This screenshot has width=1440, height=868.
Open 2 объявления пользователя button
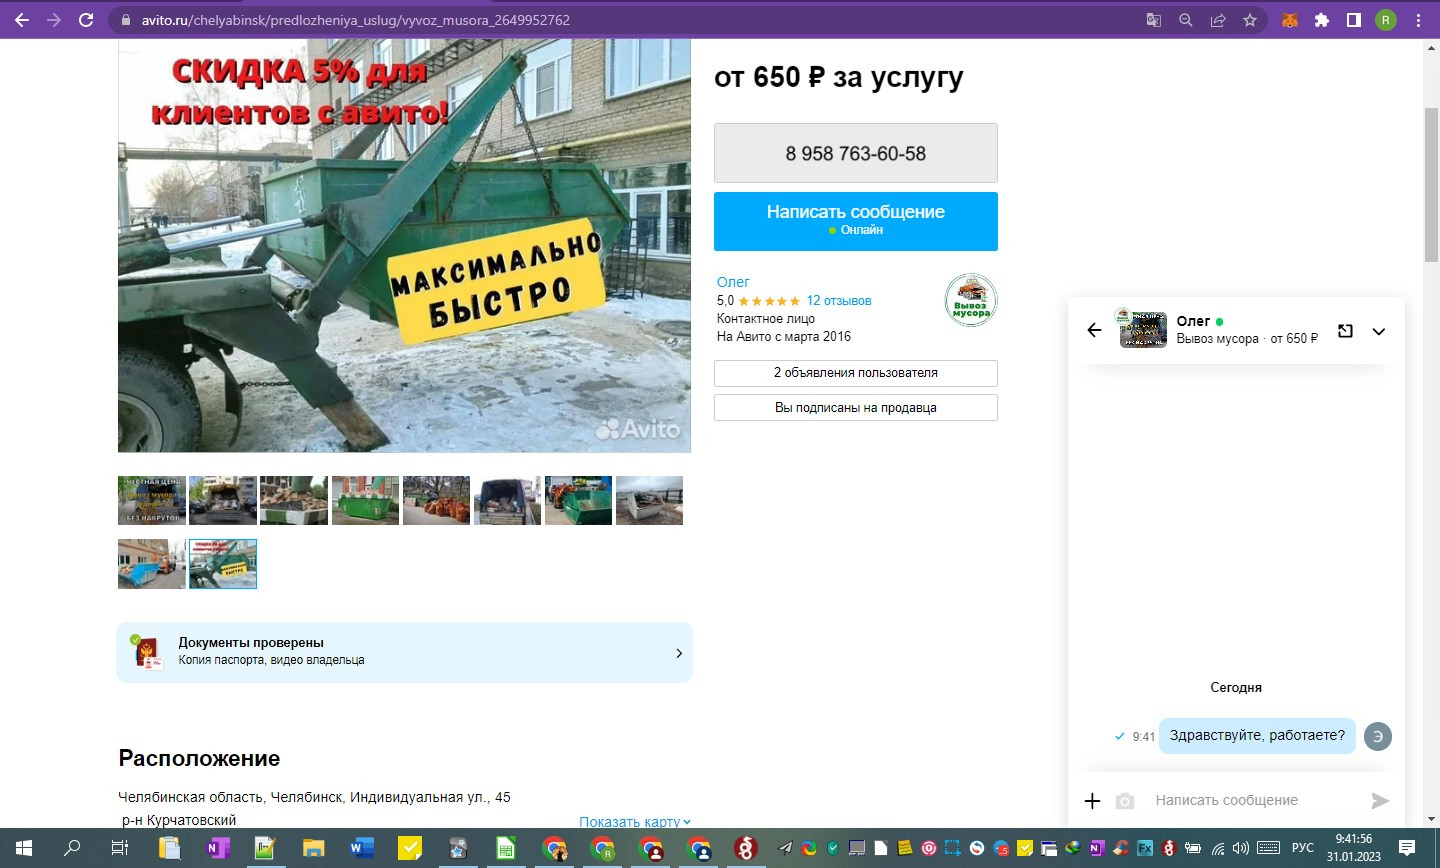[x=856, y=373]
